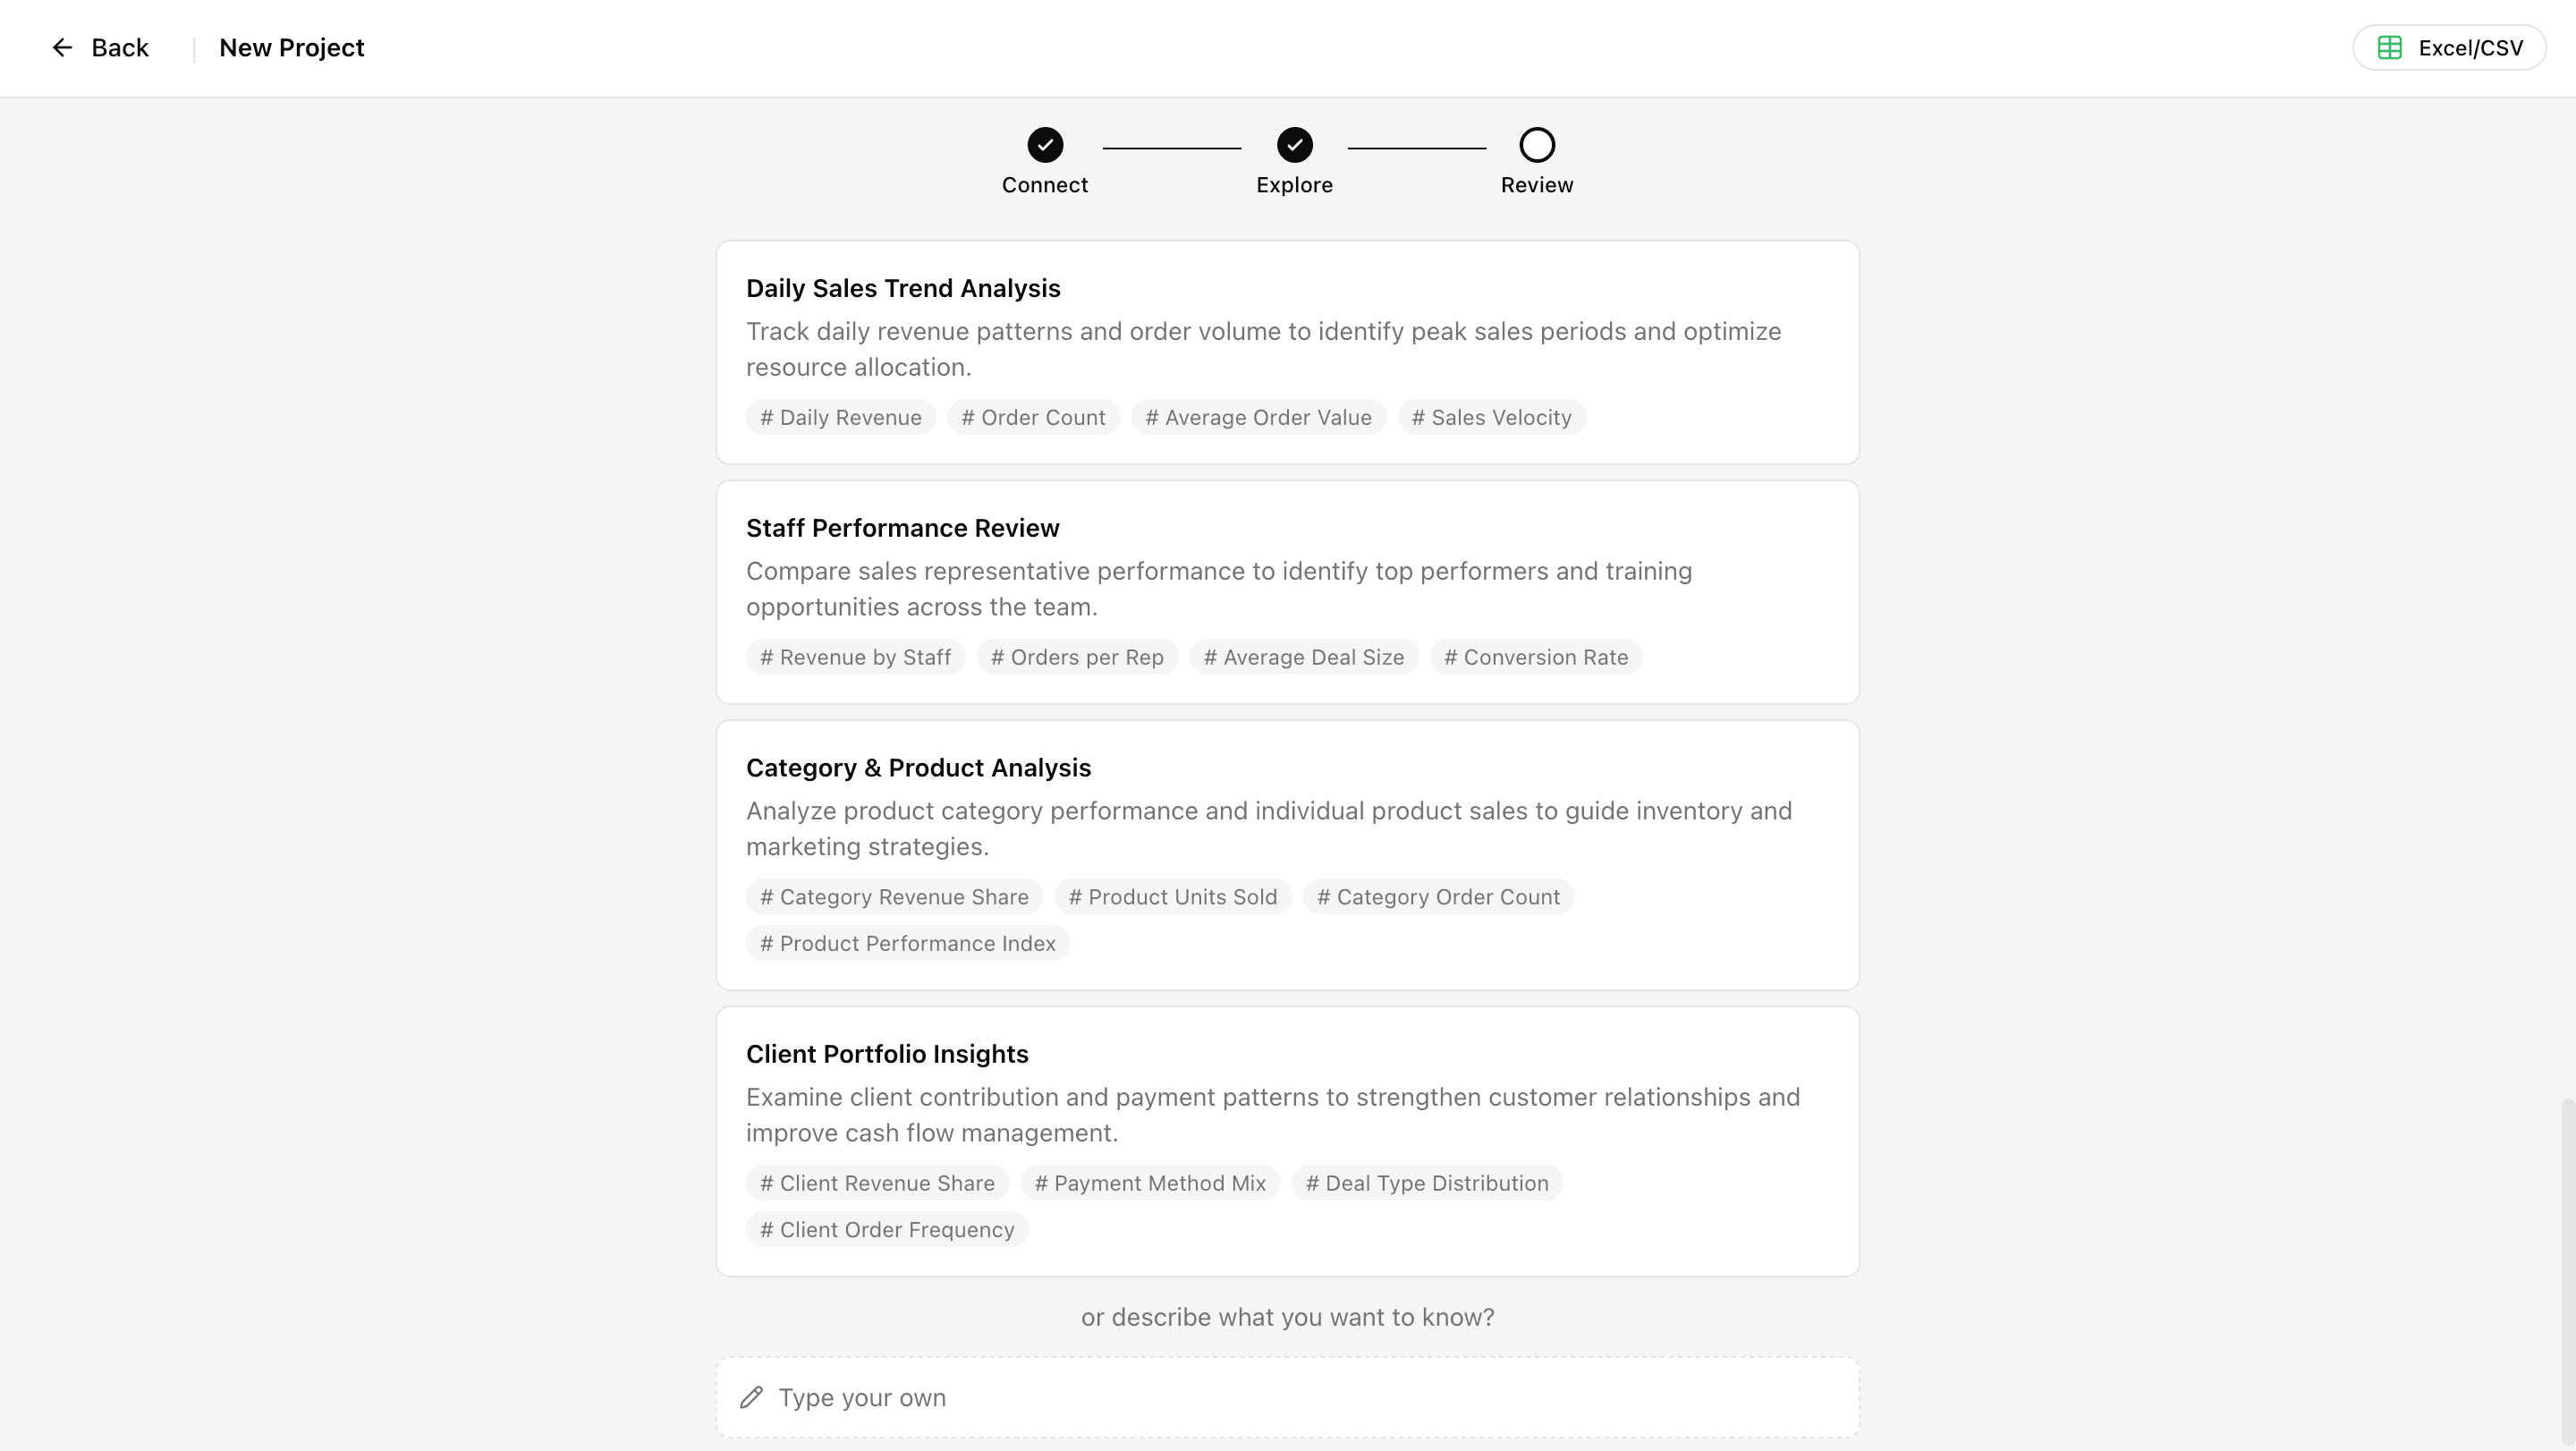
Task: Click the Explore step label
Action: click(x=1294, y=184)
